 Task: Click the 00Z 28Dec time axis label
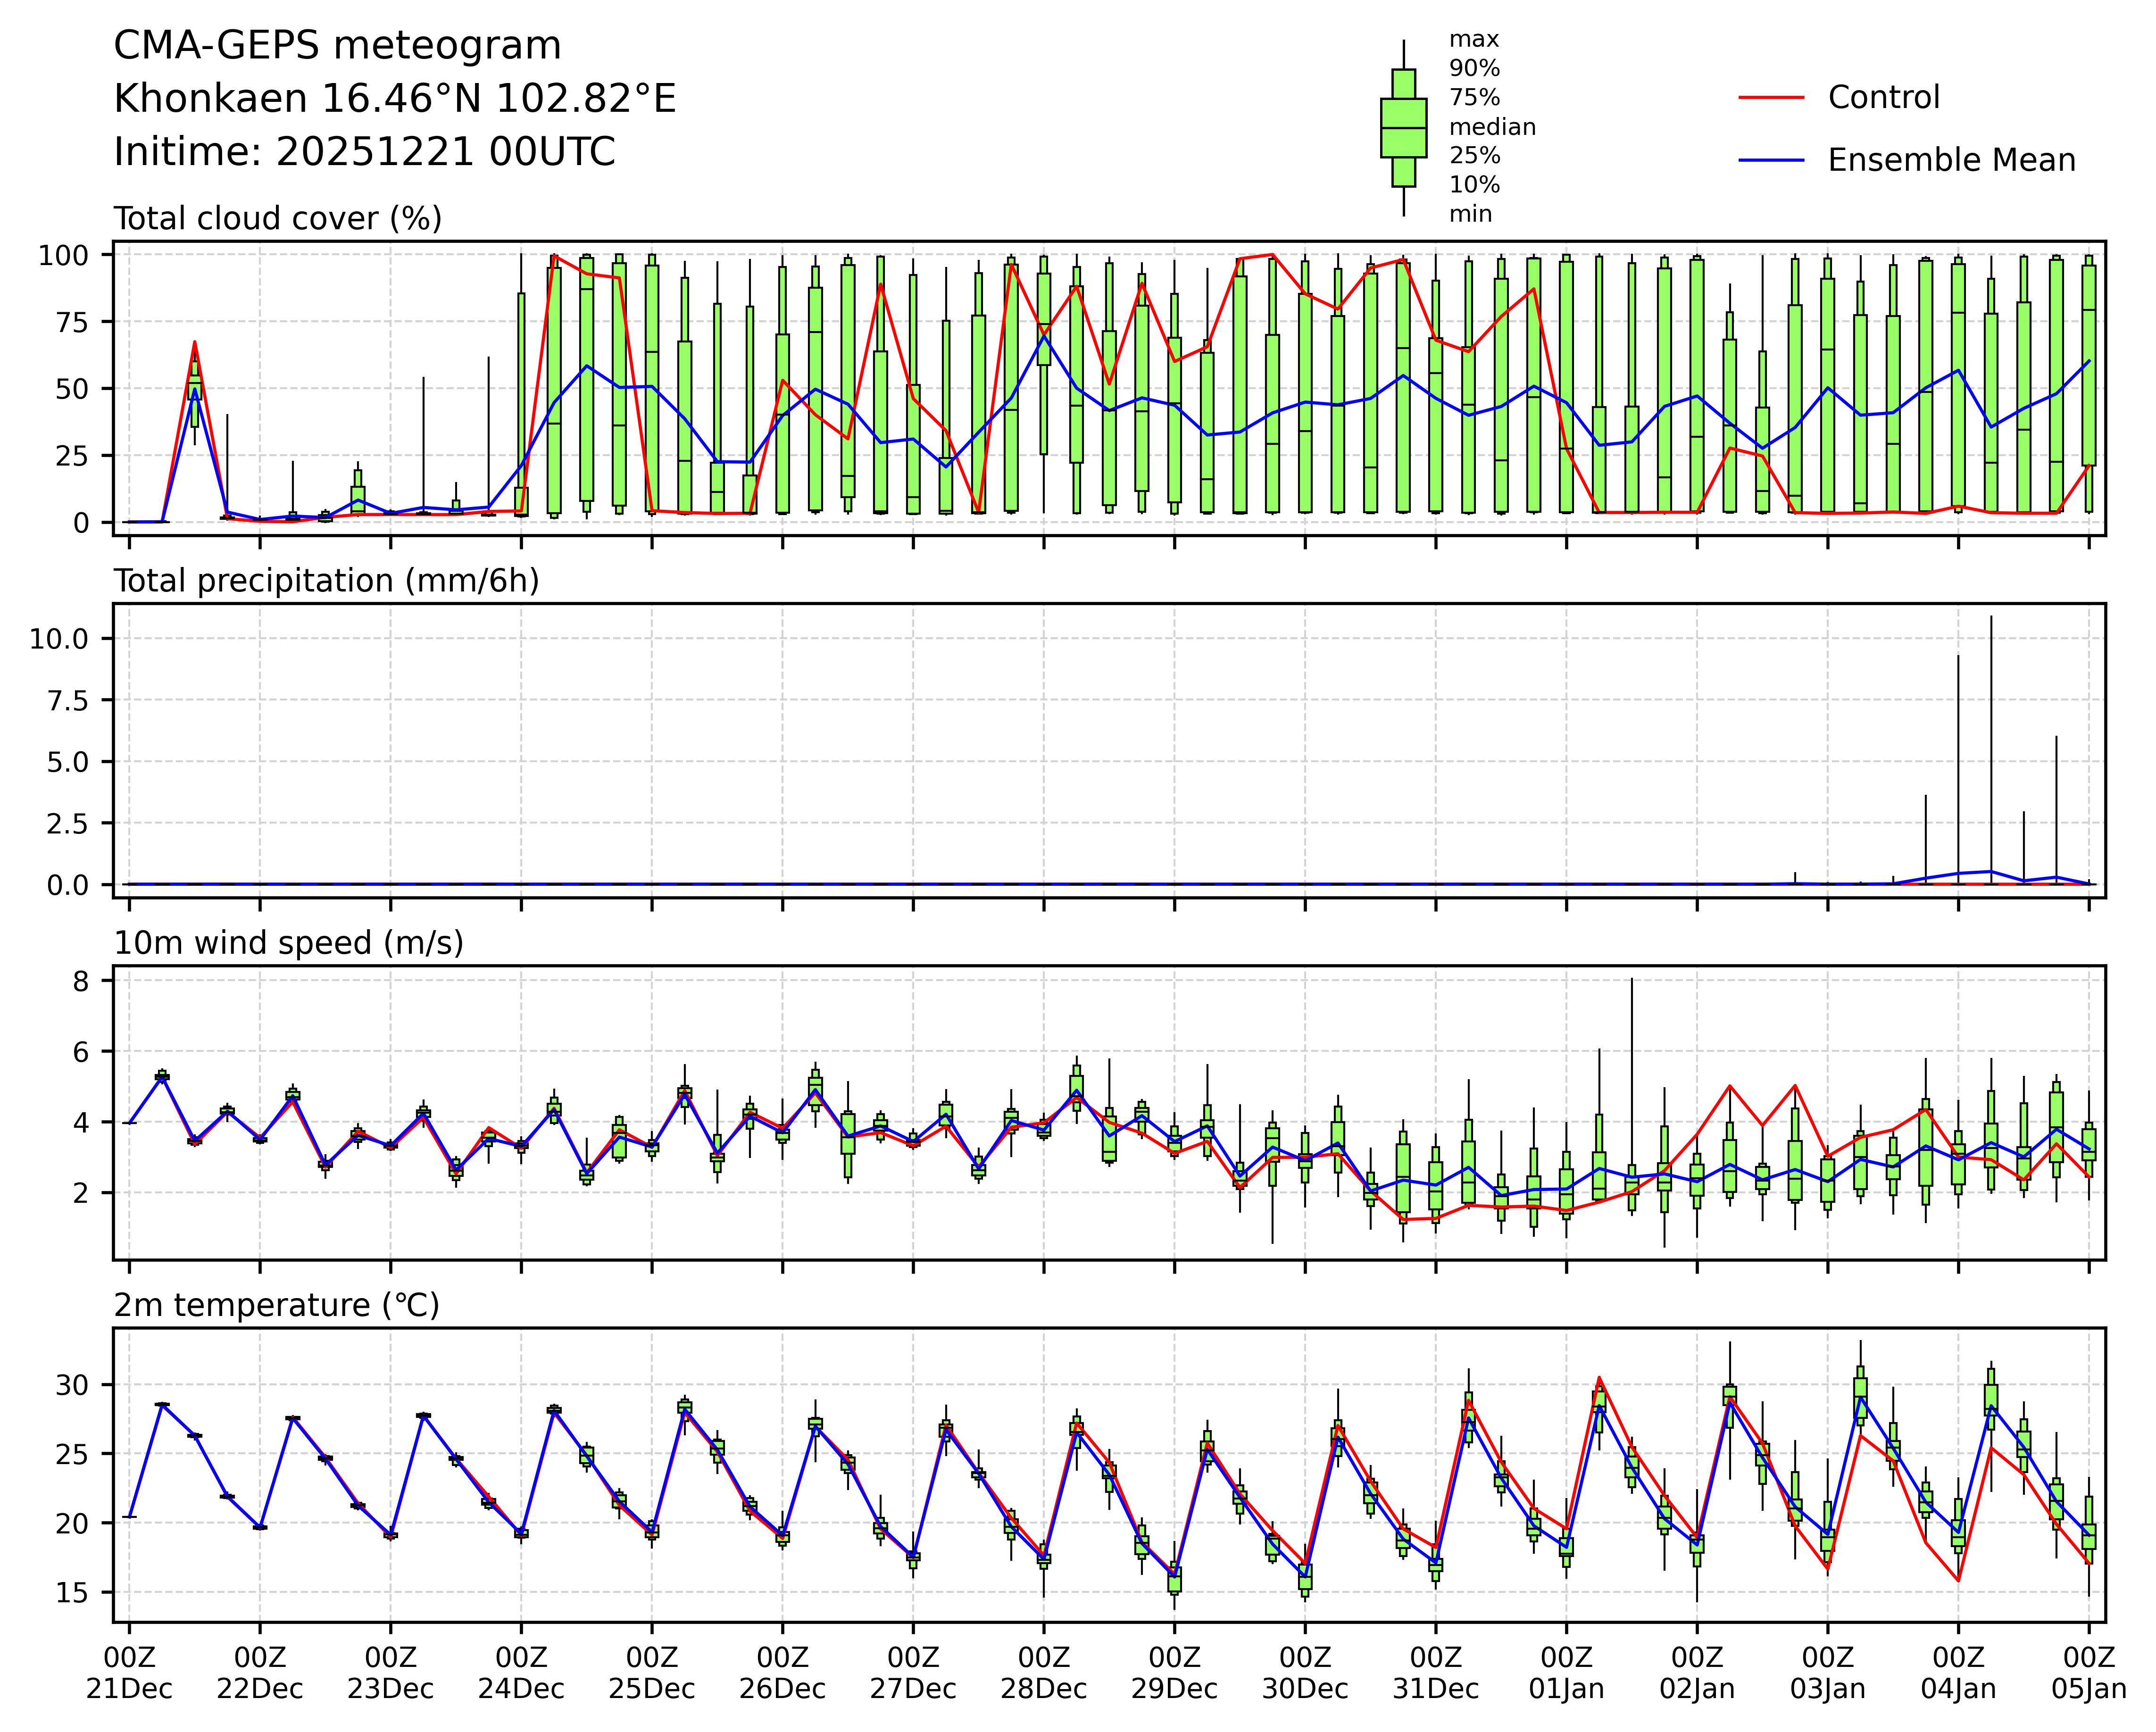[1044, 1673]
